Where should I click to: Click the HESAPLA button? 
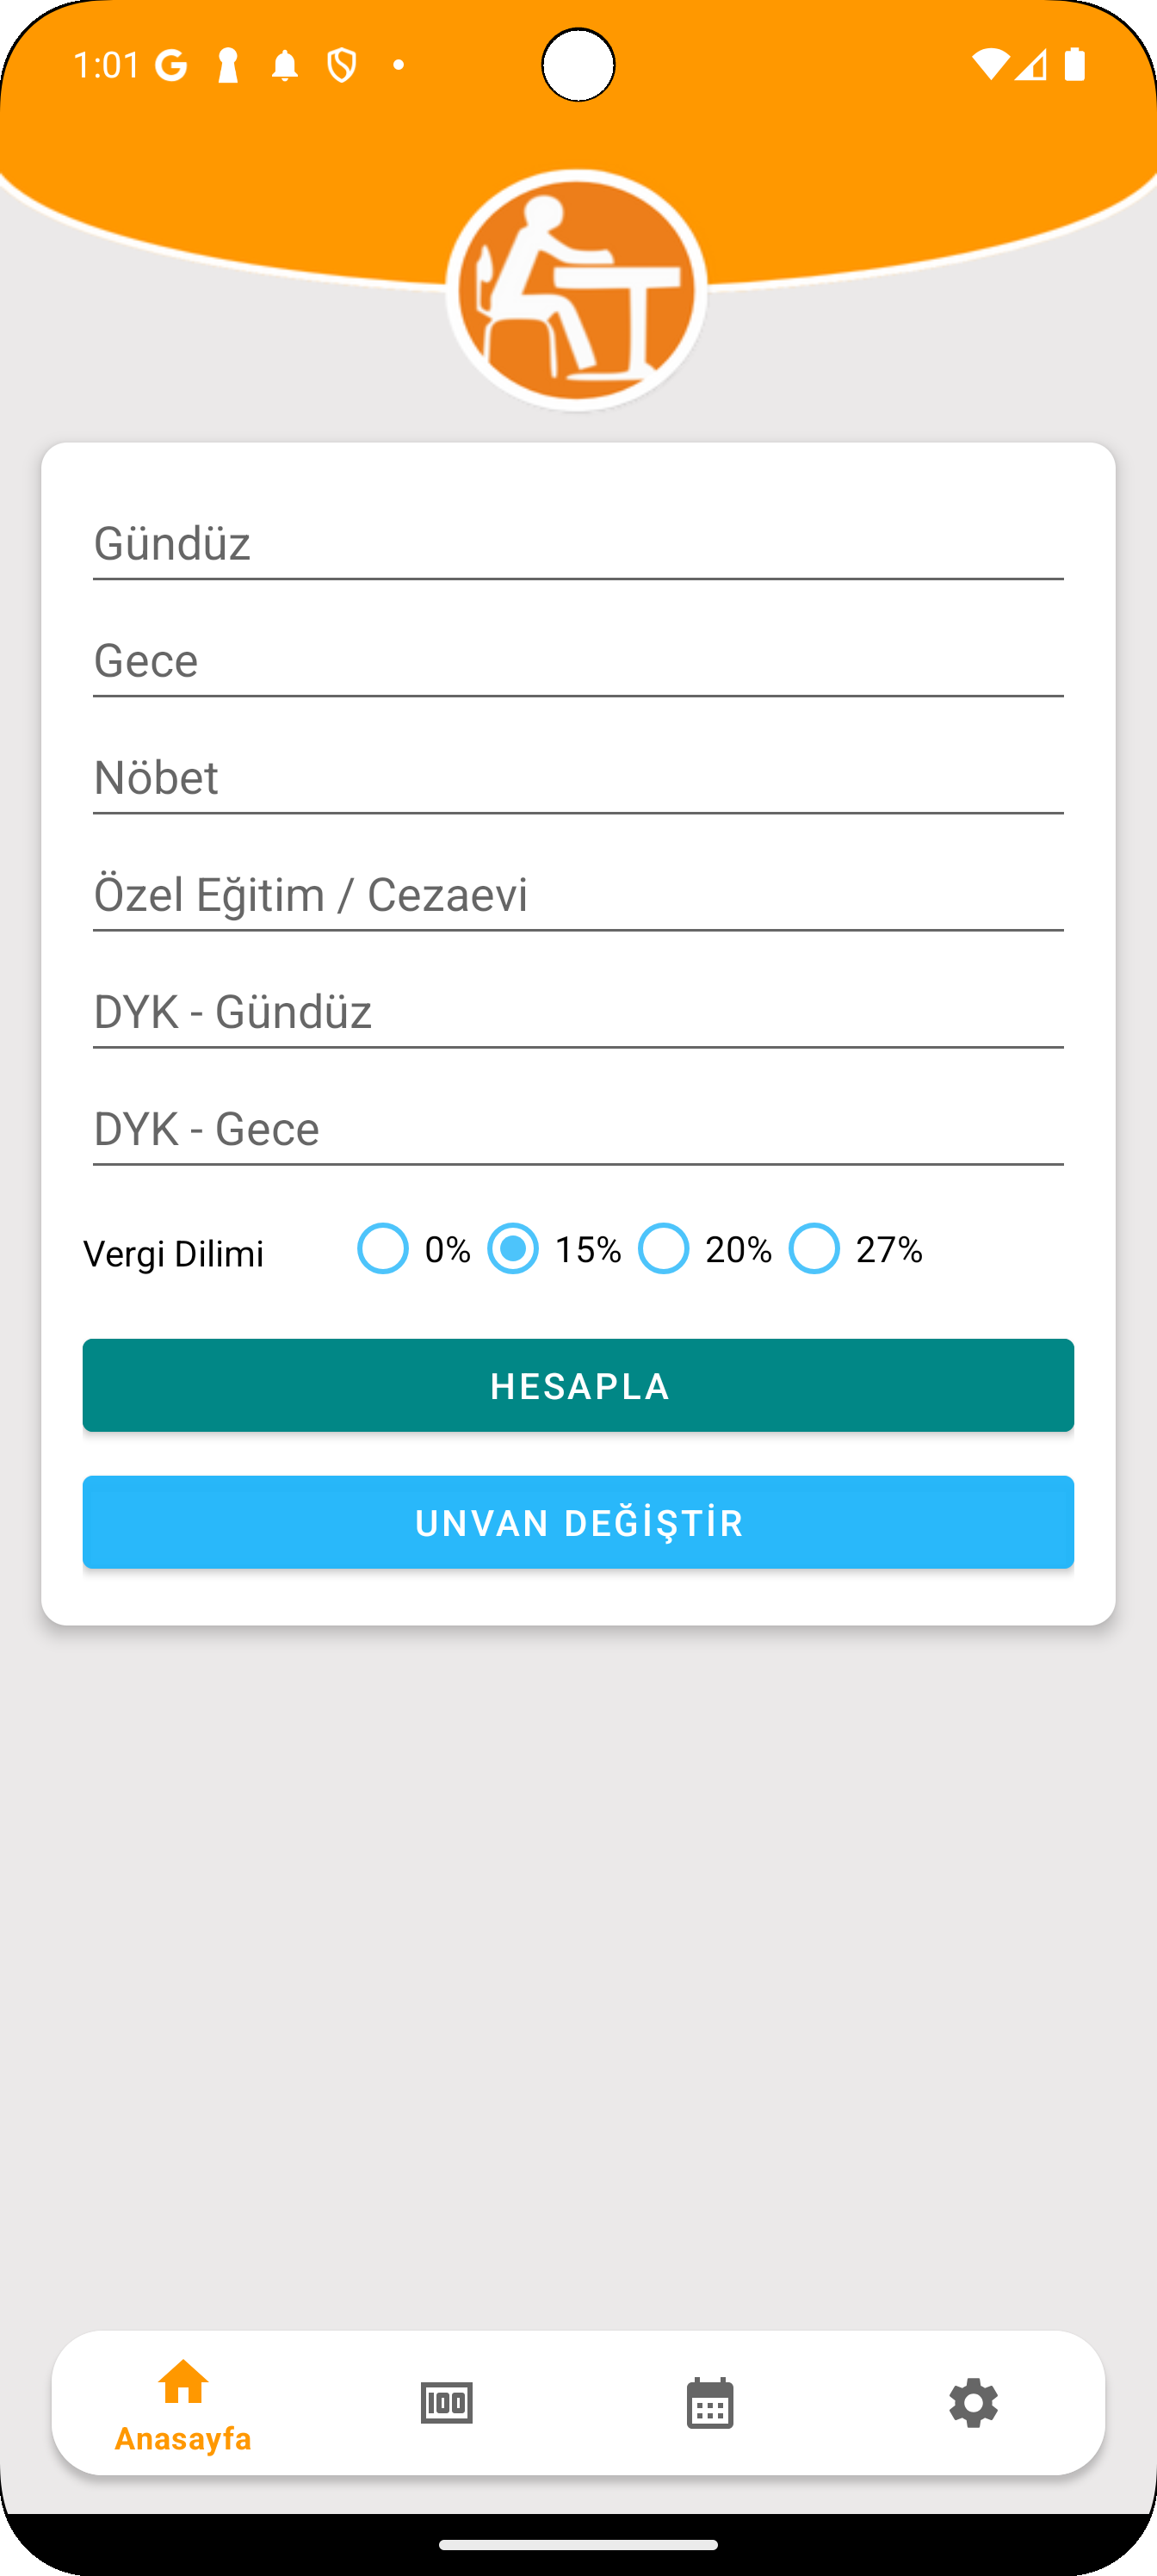(578, 1385)
